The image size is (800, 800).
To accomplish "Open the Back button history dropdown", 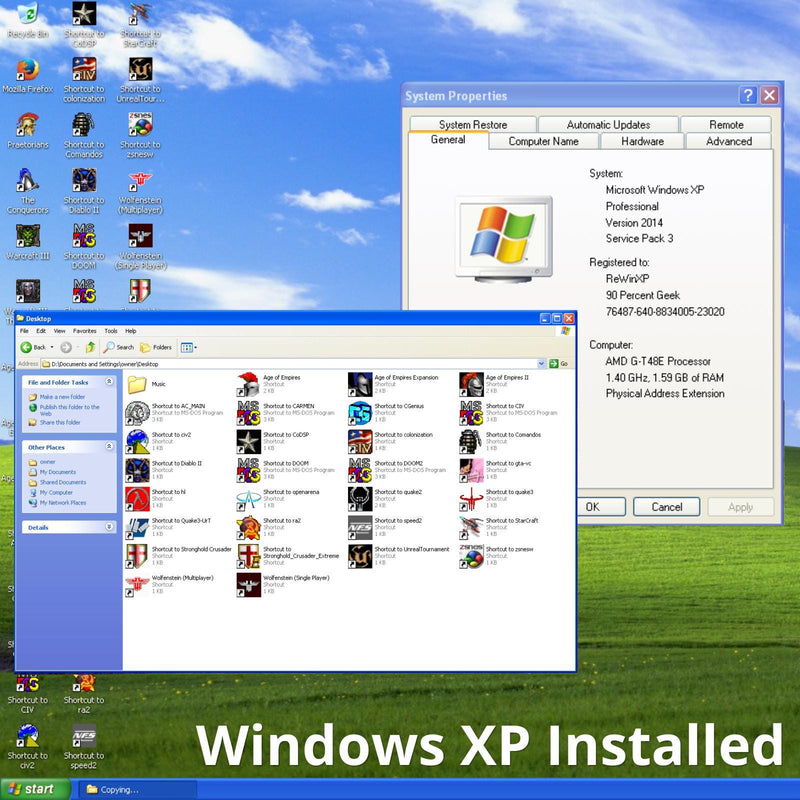I will click(x=52, y=347).
